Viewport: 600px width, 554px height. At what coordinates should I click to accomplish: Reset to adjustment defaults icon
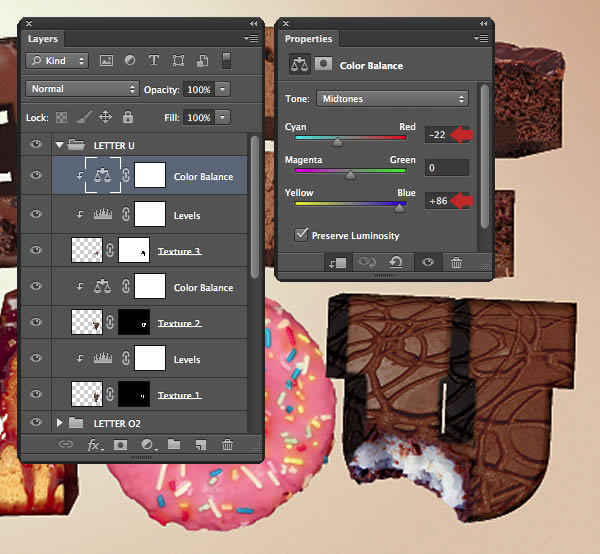pyautogui.click(x=396, y=262)
